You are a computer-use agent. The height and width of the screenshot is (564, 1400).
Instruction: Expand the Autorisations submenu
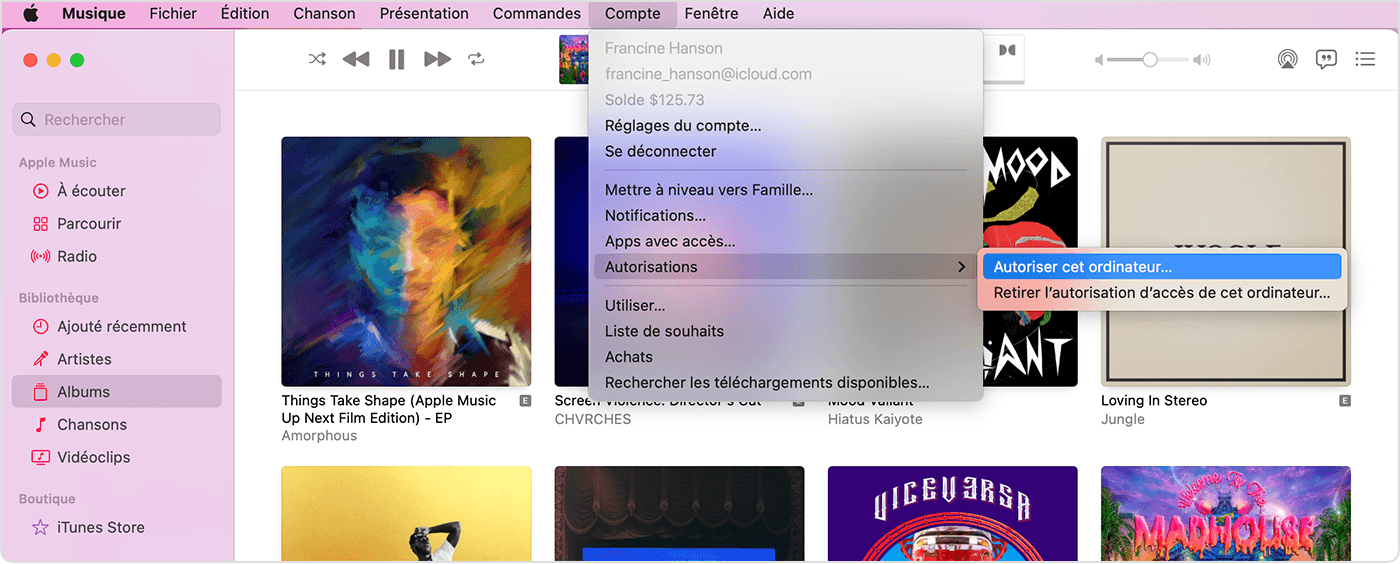click(x=785, y=267)
